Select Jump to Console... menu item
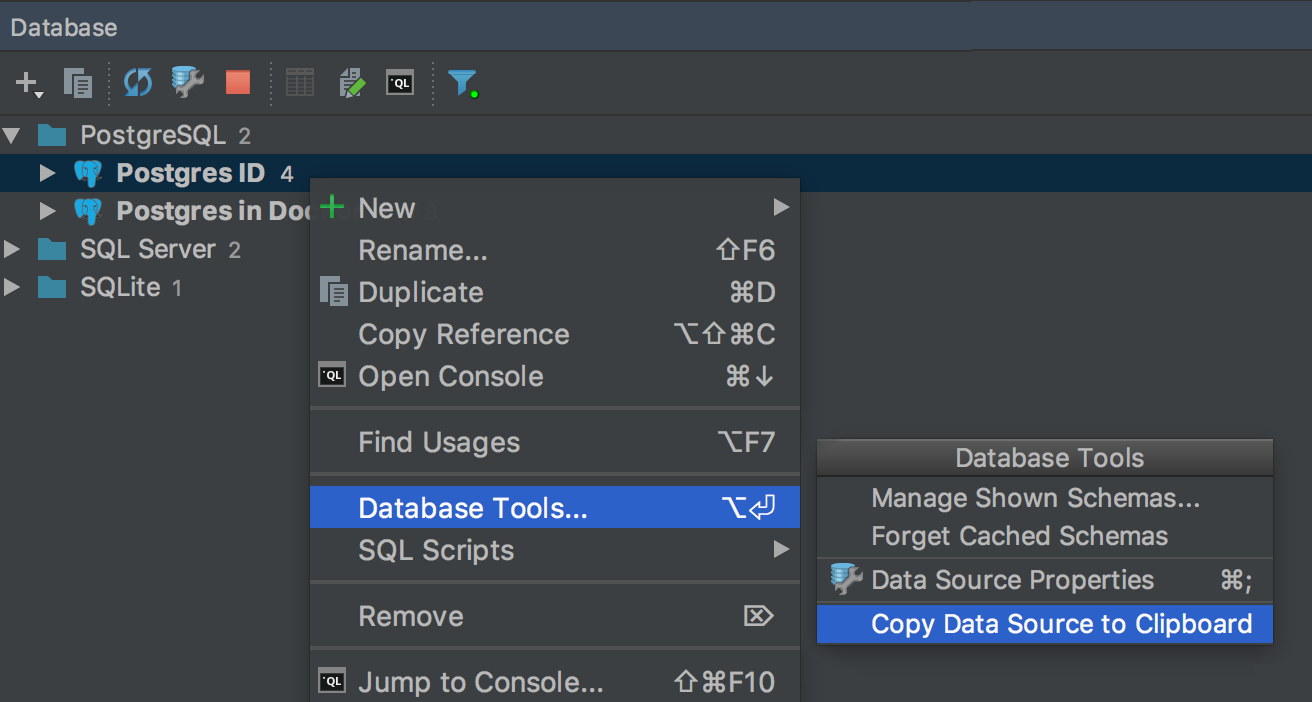 tap(555, 682)
